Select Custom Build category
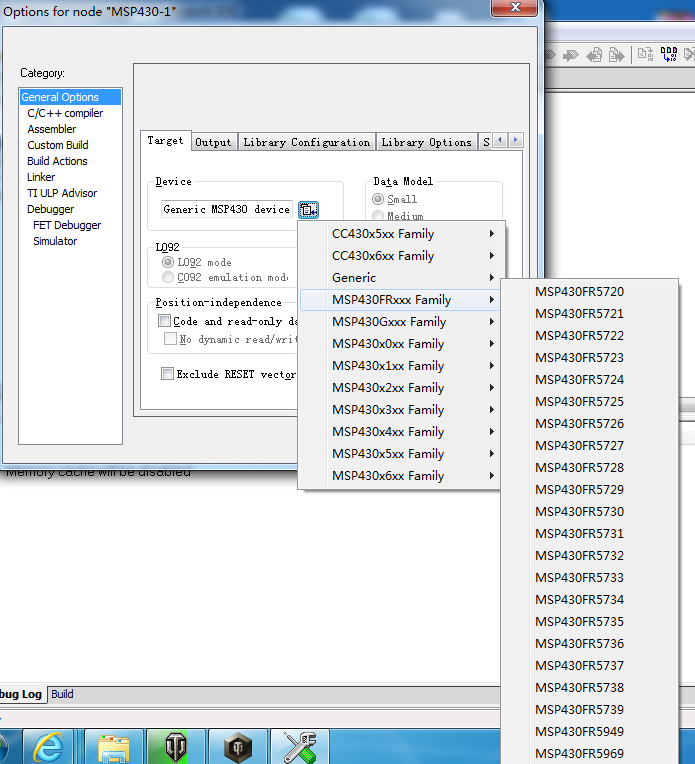Image resolution: width=695 pixels, height=764 pixels. click(58, 145)
